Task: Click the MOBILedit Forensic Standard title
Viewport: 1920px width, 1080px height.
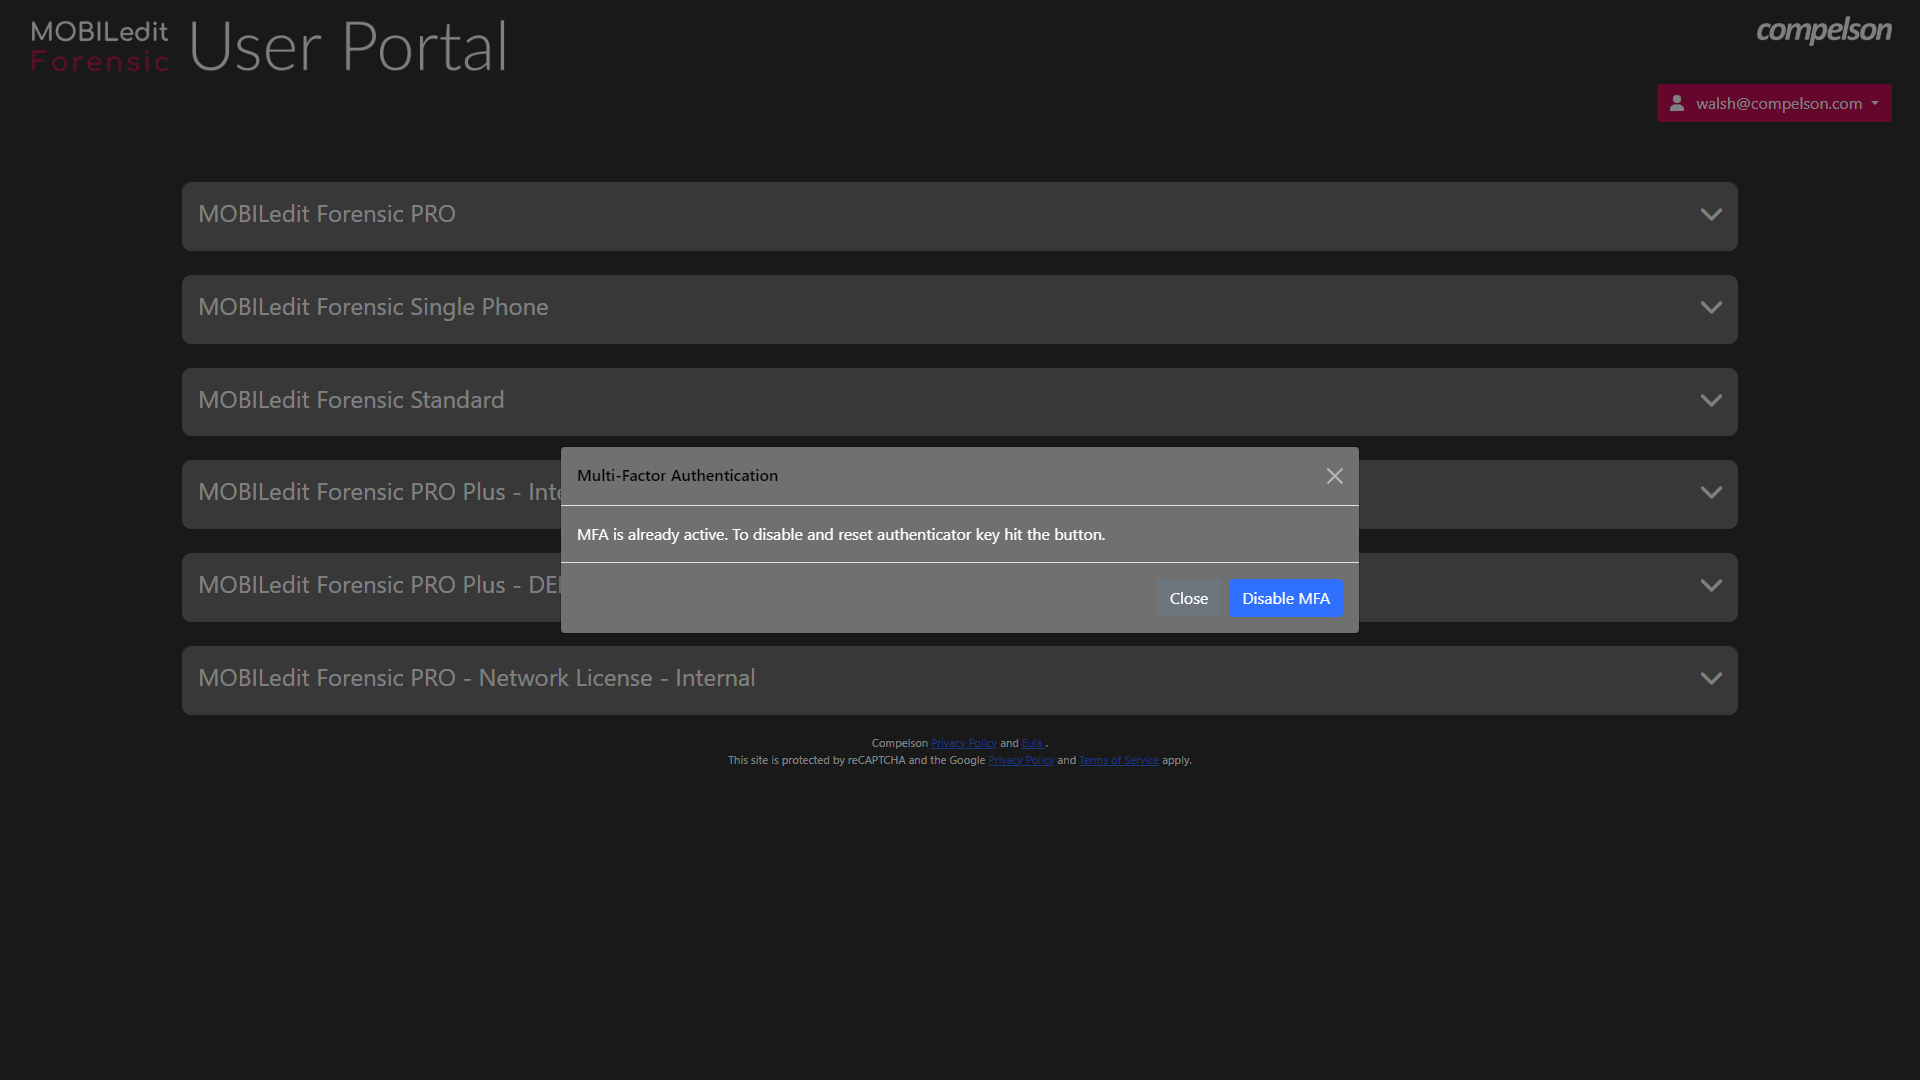Action: [x=351, y=400]
